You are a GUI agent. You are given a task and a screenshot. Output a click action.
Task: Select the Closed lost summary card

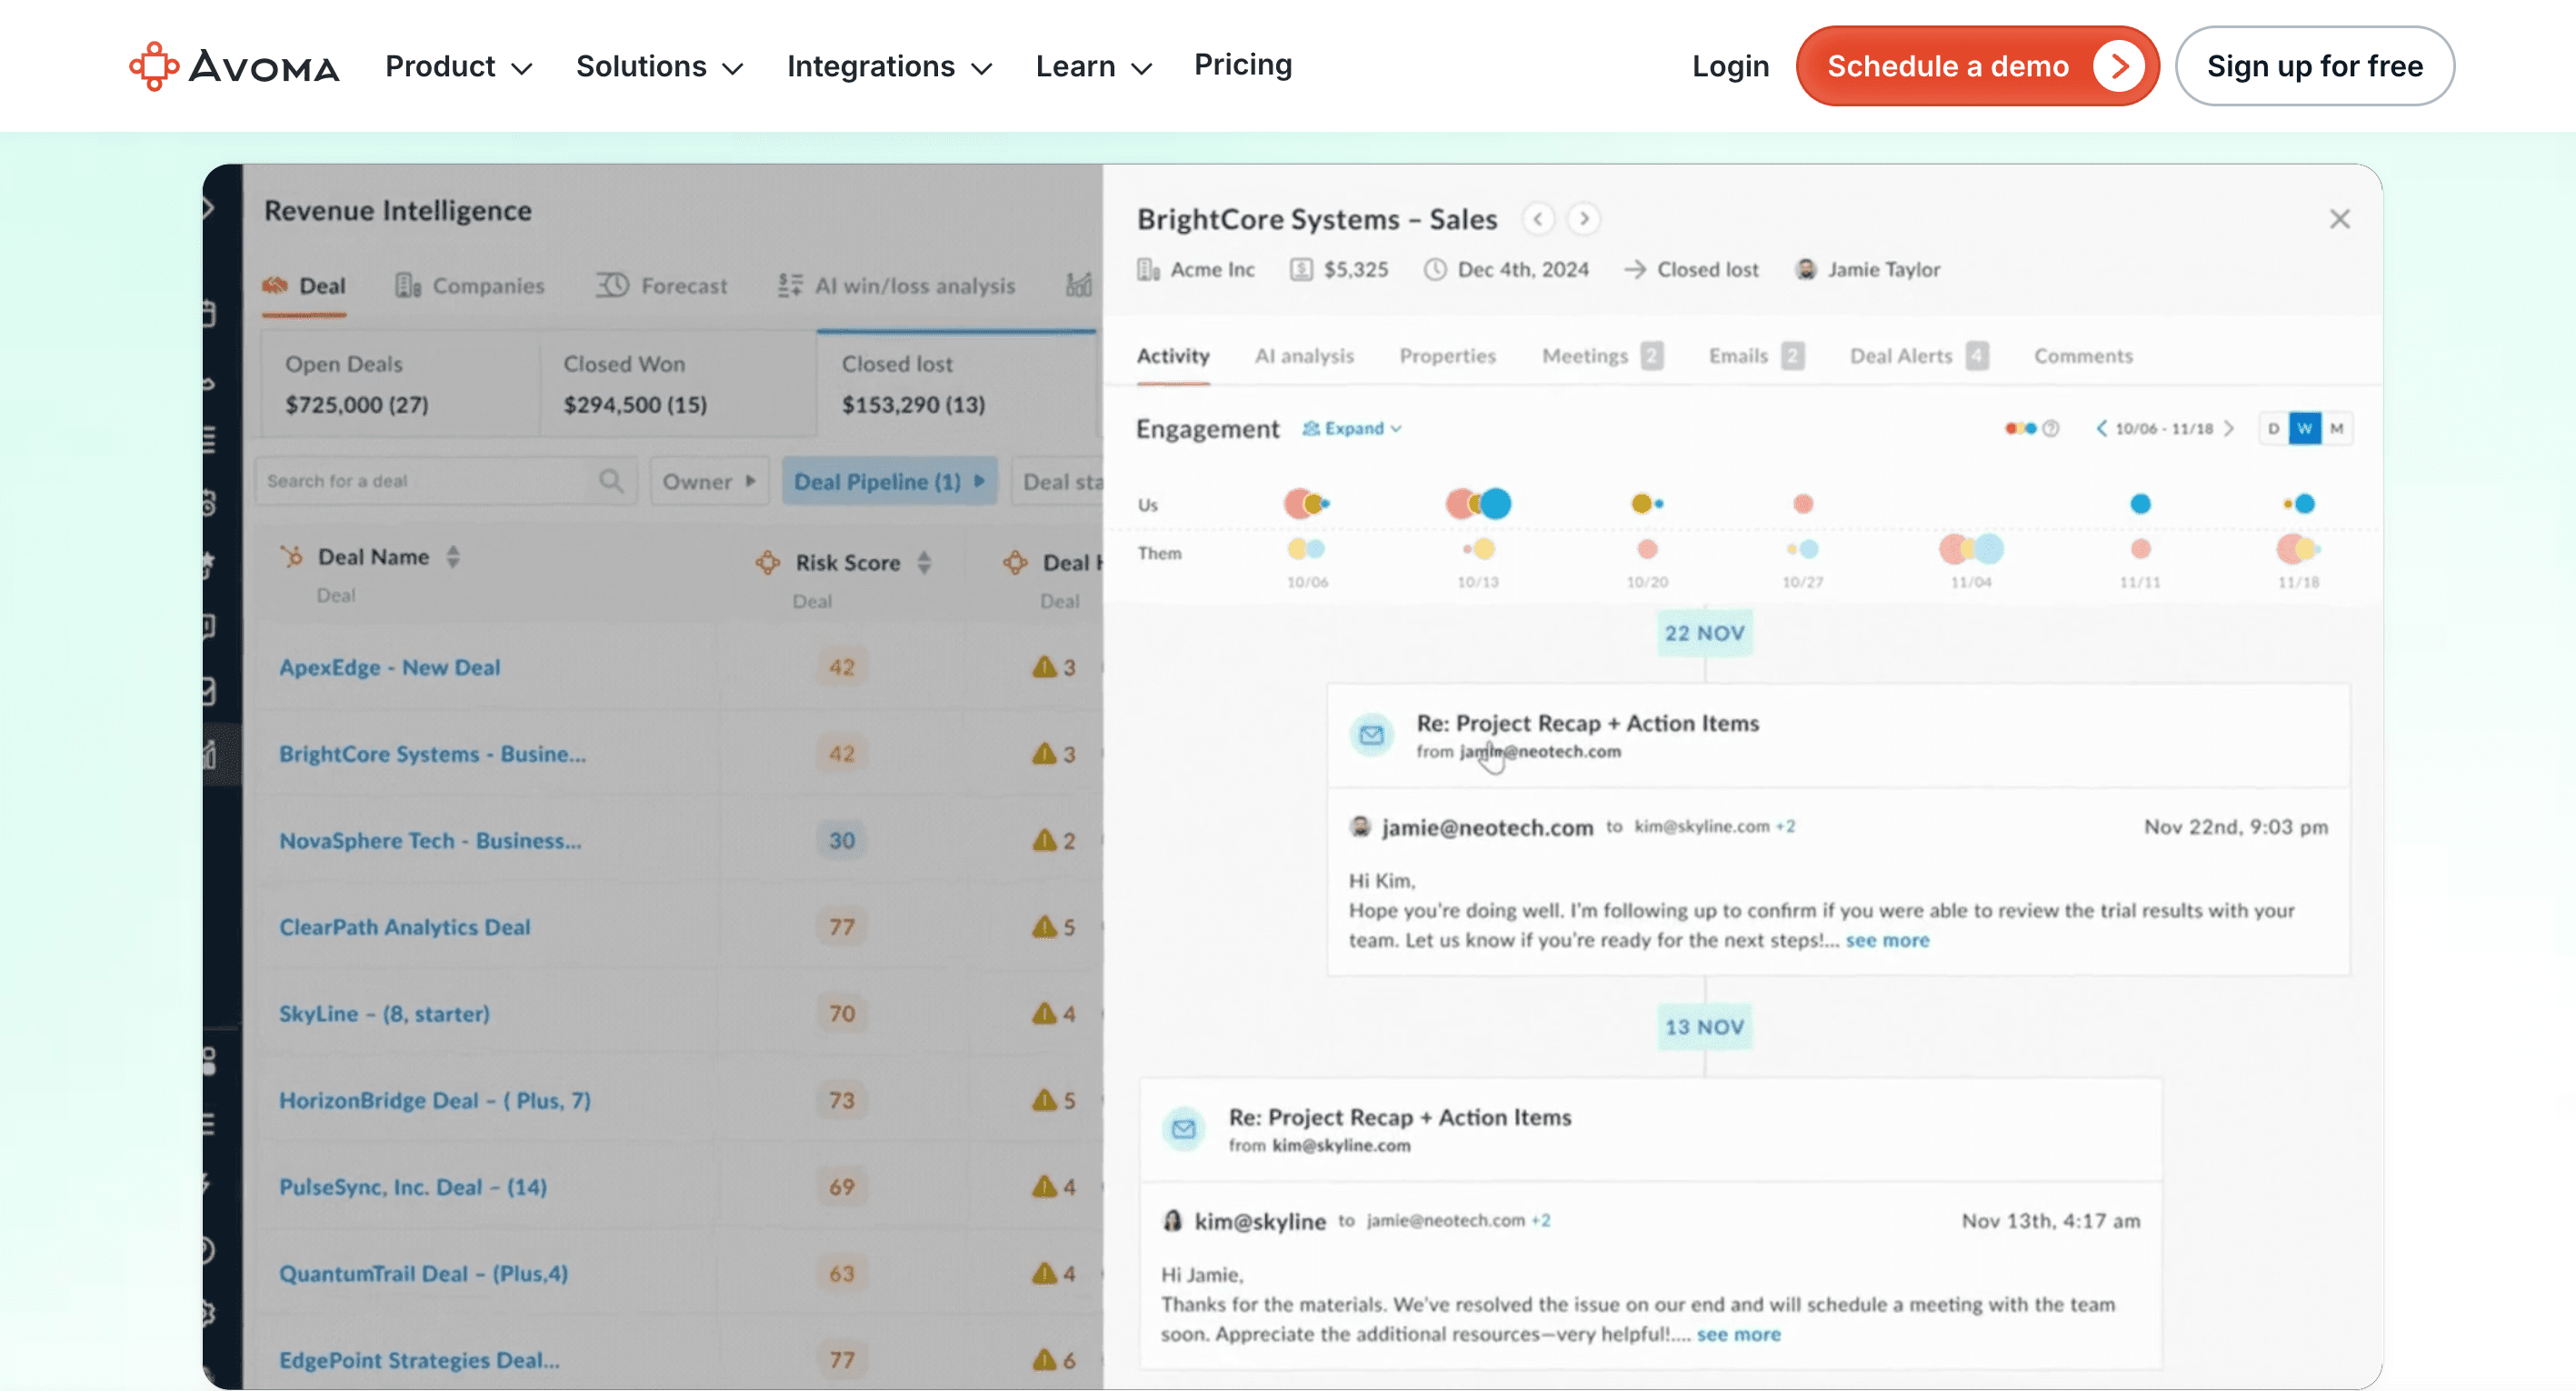pos(957,384)
